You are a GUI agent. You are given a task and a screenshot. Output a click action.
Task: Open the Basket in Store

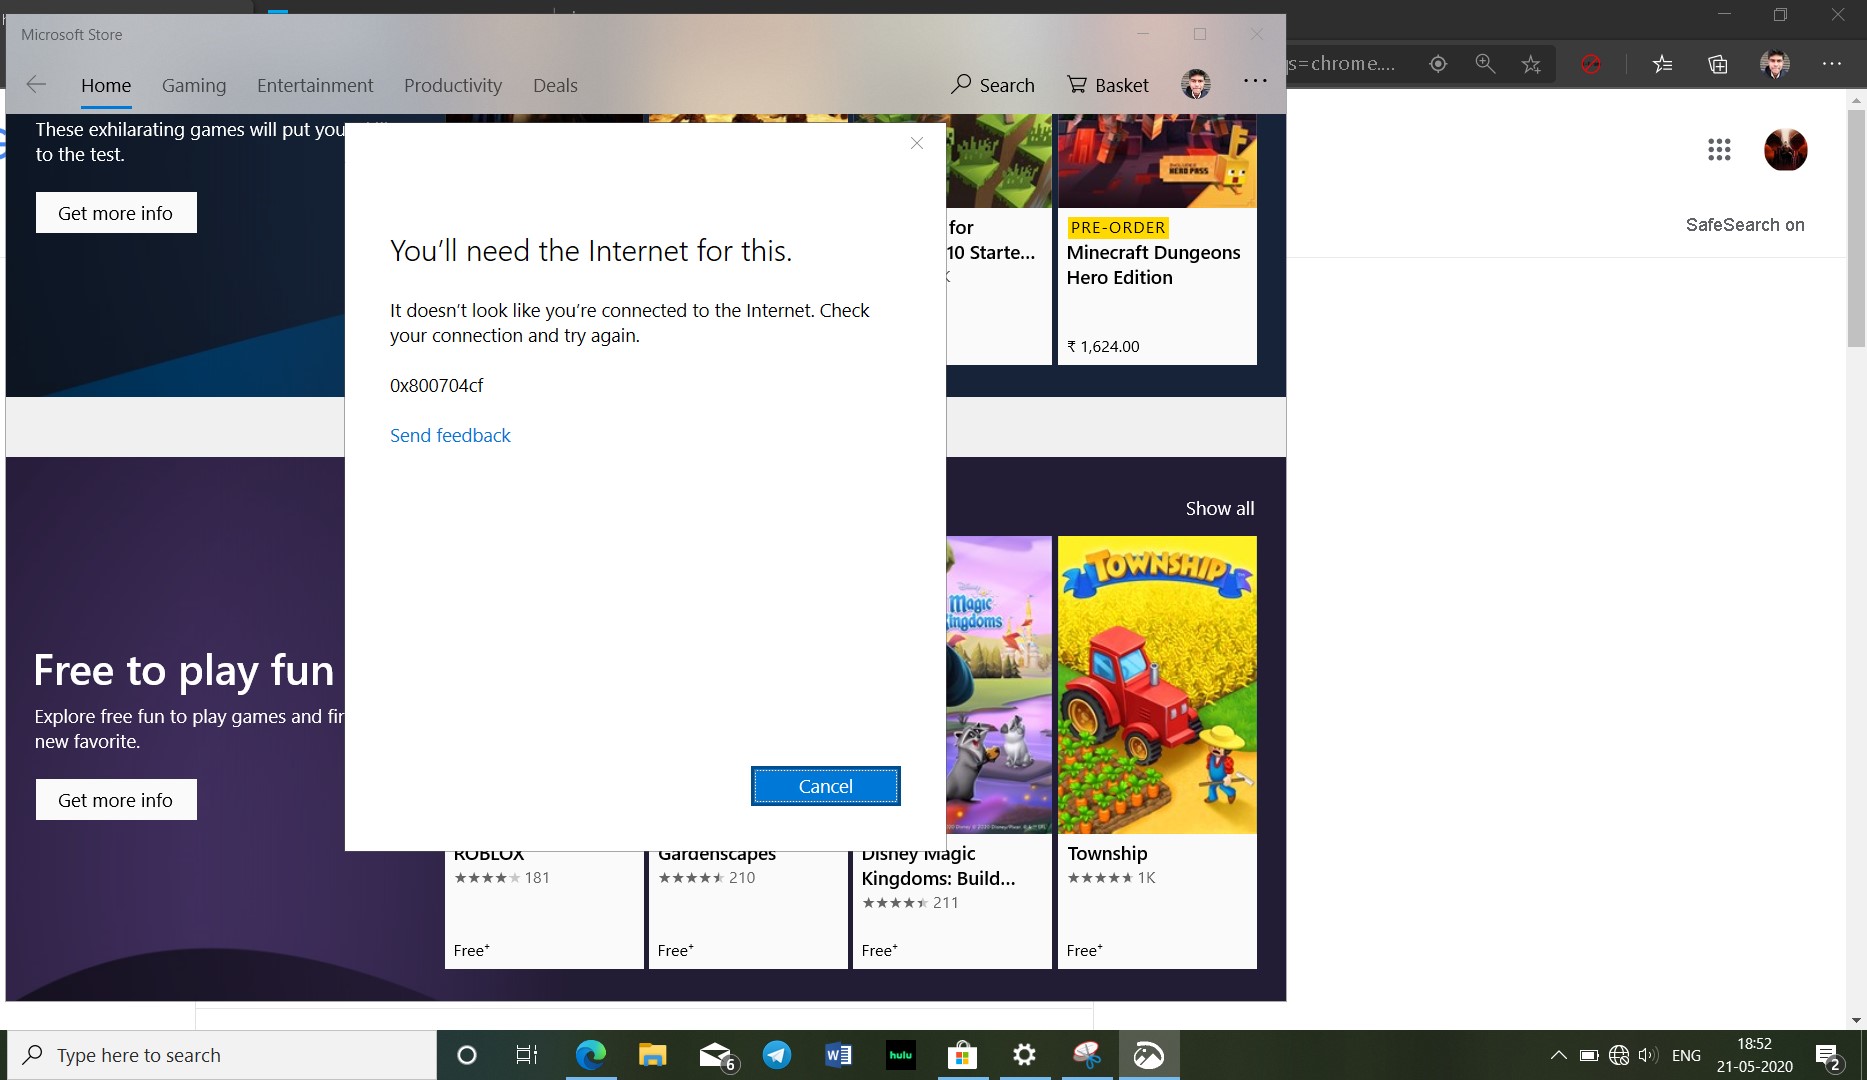1108,85
